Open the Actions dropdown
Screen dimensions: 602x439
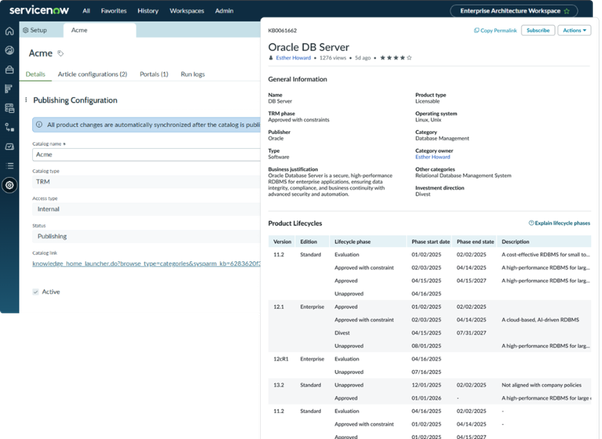[x=574, y=30]
